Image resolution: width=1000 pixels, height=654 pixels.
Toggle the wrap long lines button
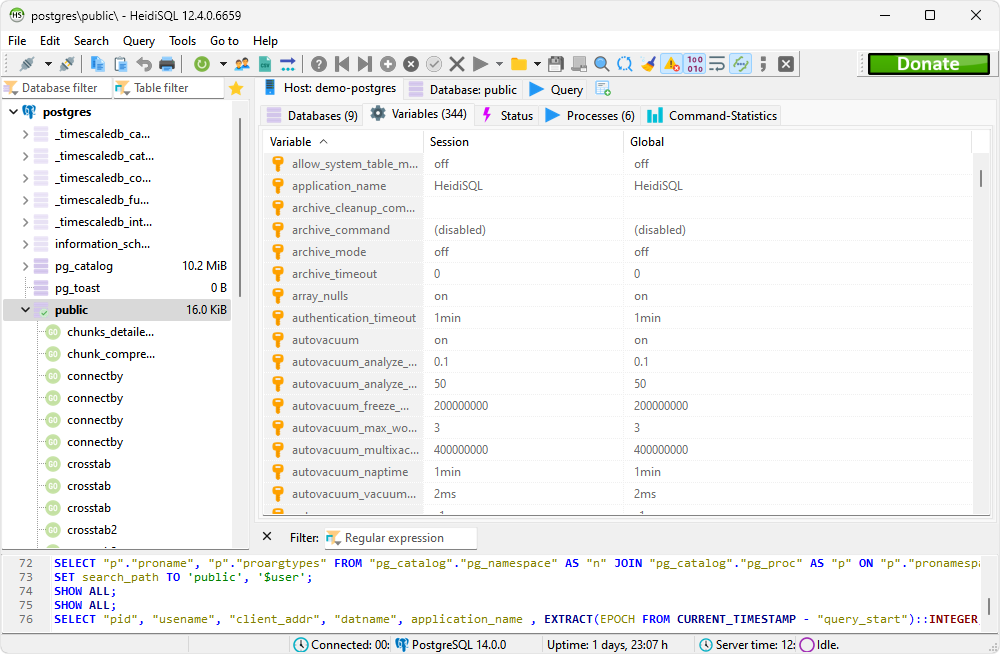pos(717,64)
